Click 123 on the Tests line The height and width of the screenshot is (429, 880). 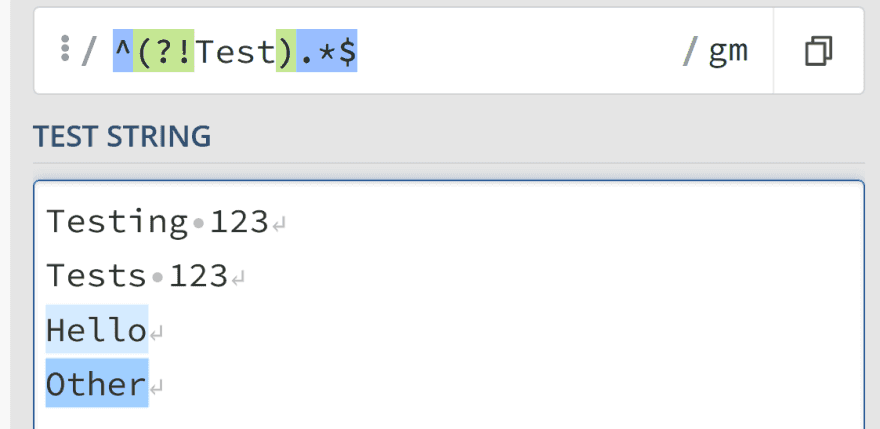[198, 276]
